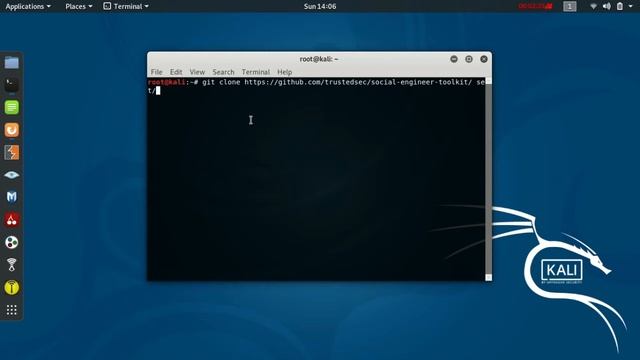The width and height of the screenshot is (640, 360).
Task: Open the Terminal app menu in top bar
Action: click(126, 6)
